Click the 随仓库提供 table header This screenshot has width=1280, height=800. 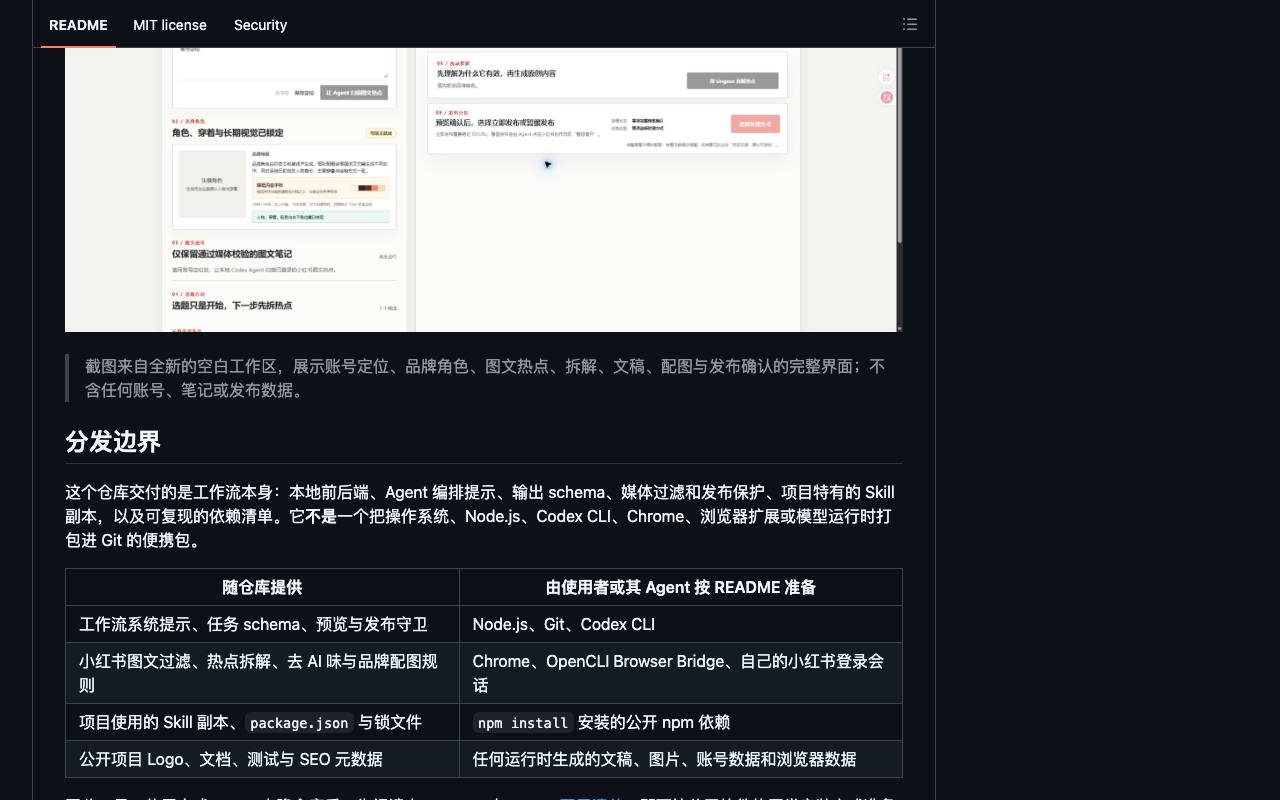pos(262,587)
